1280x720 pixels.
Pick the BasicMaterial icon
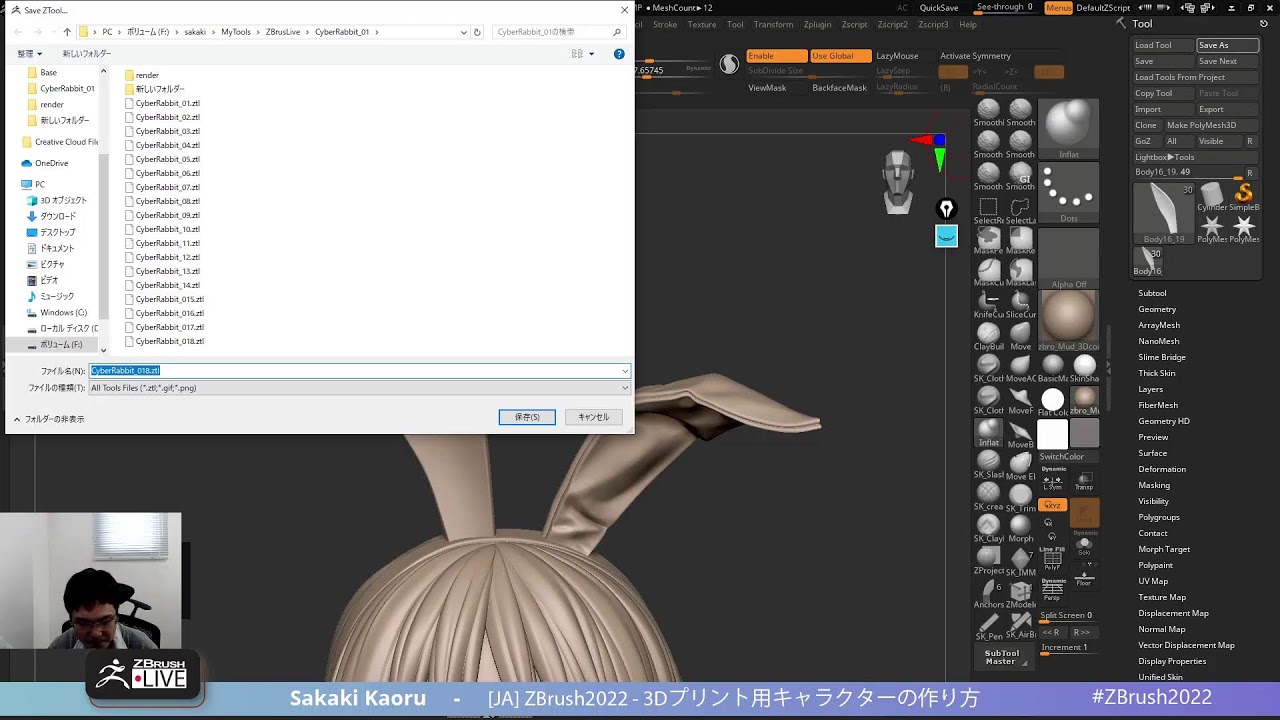point(1052,368)
